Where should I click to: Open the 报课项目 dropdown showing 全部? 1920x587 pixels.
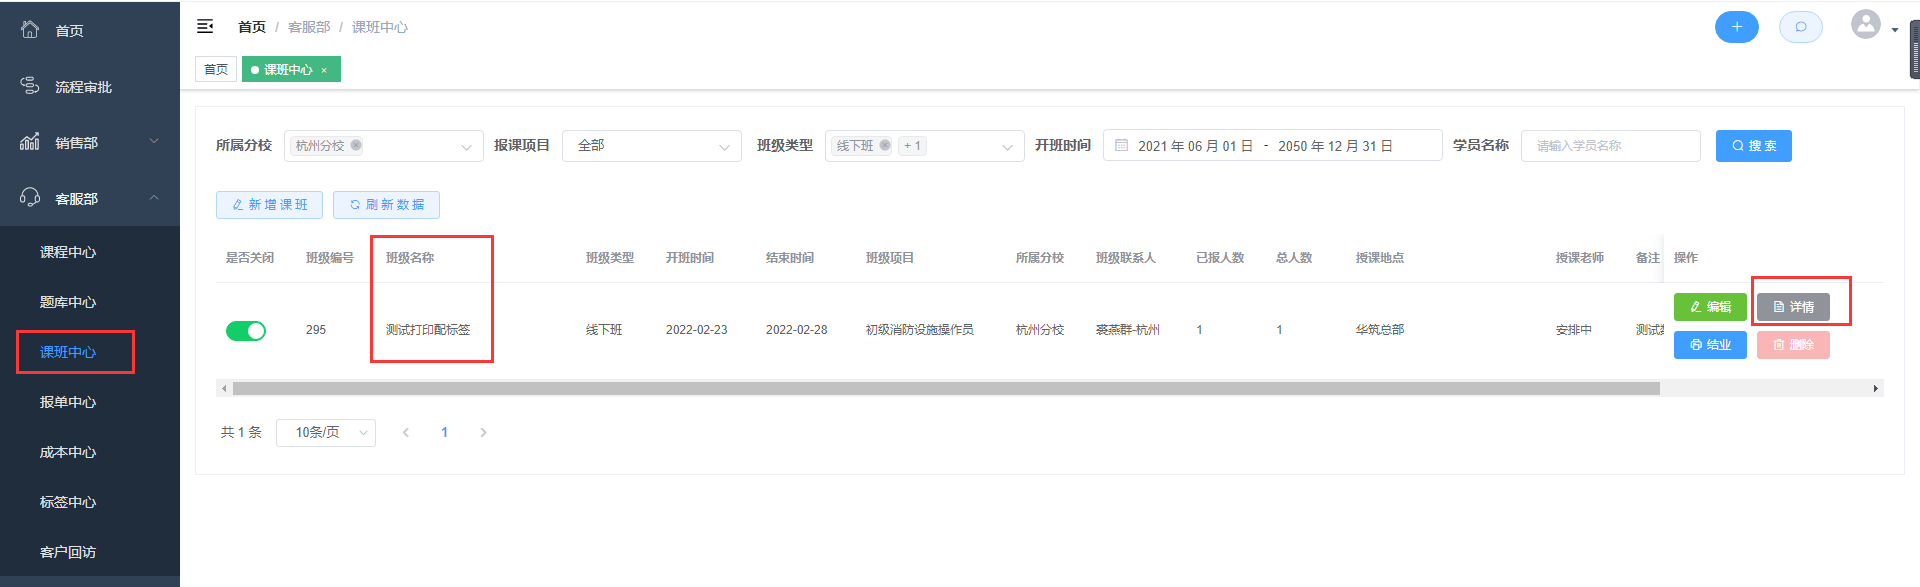click(651, 146)
